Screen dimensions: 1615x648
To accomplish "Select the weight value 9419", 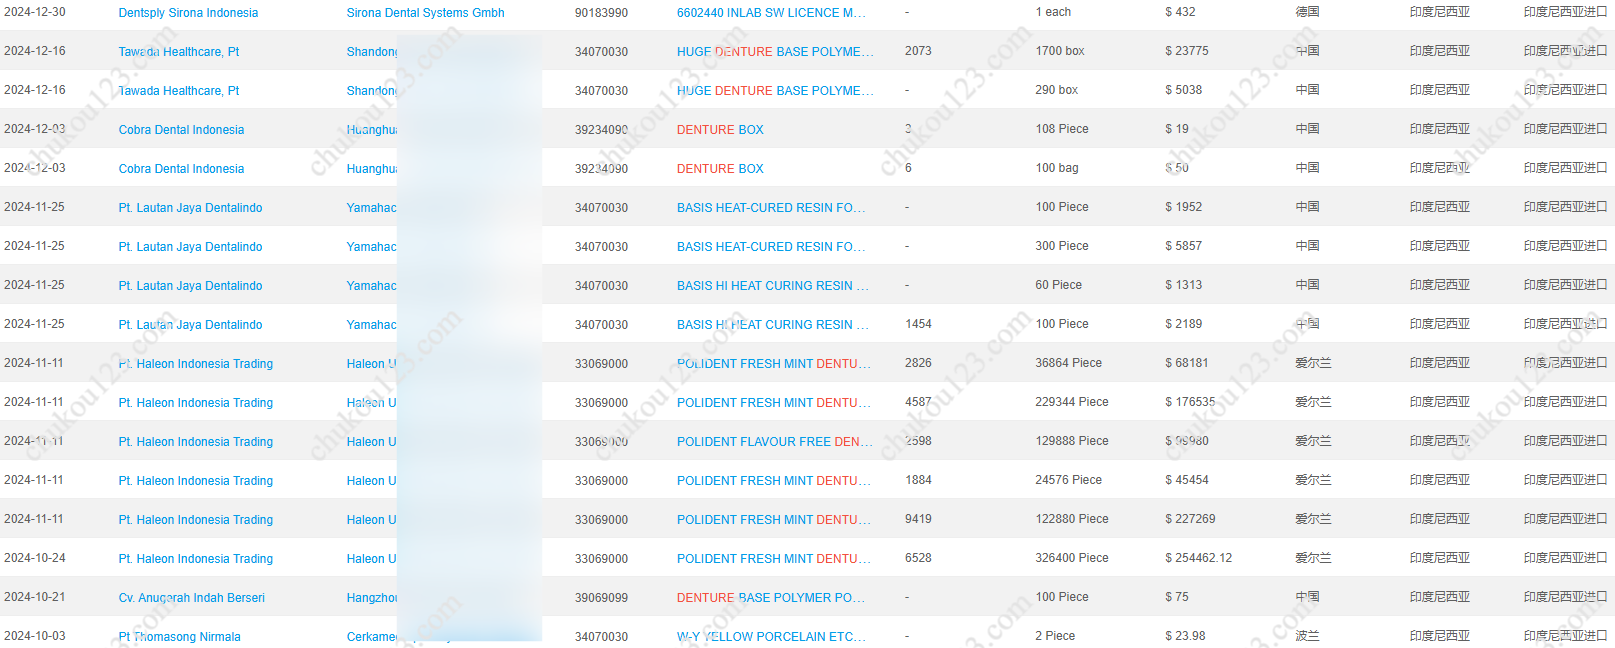I will (918, 519).
